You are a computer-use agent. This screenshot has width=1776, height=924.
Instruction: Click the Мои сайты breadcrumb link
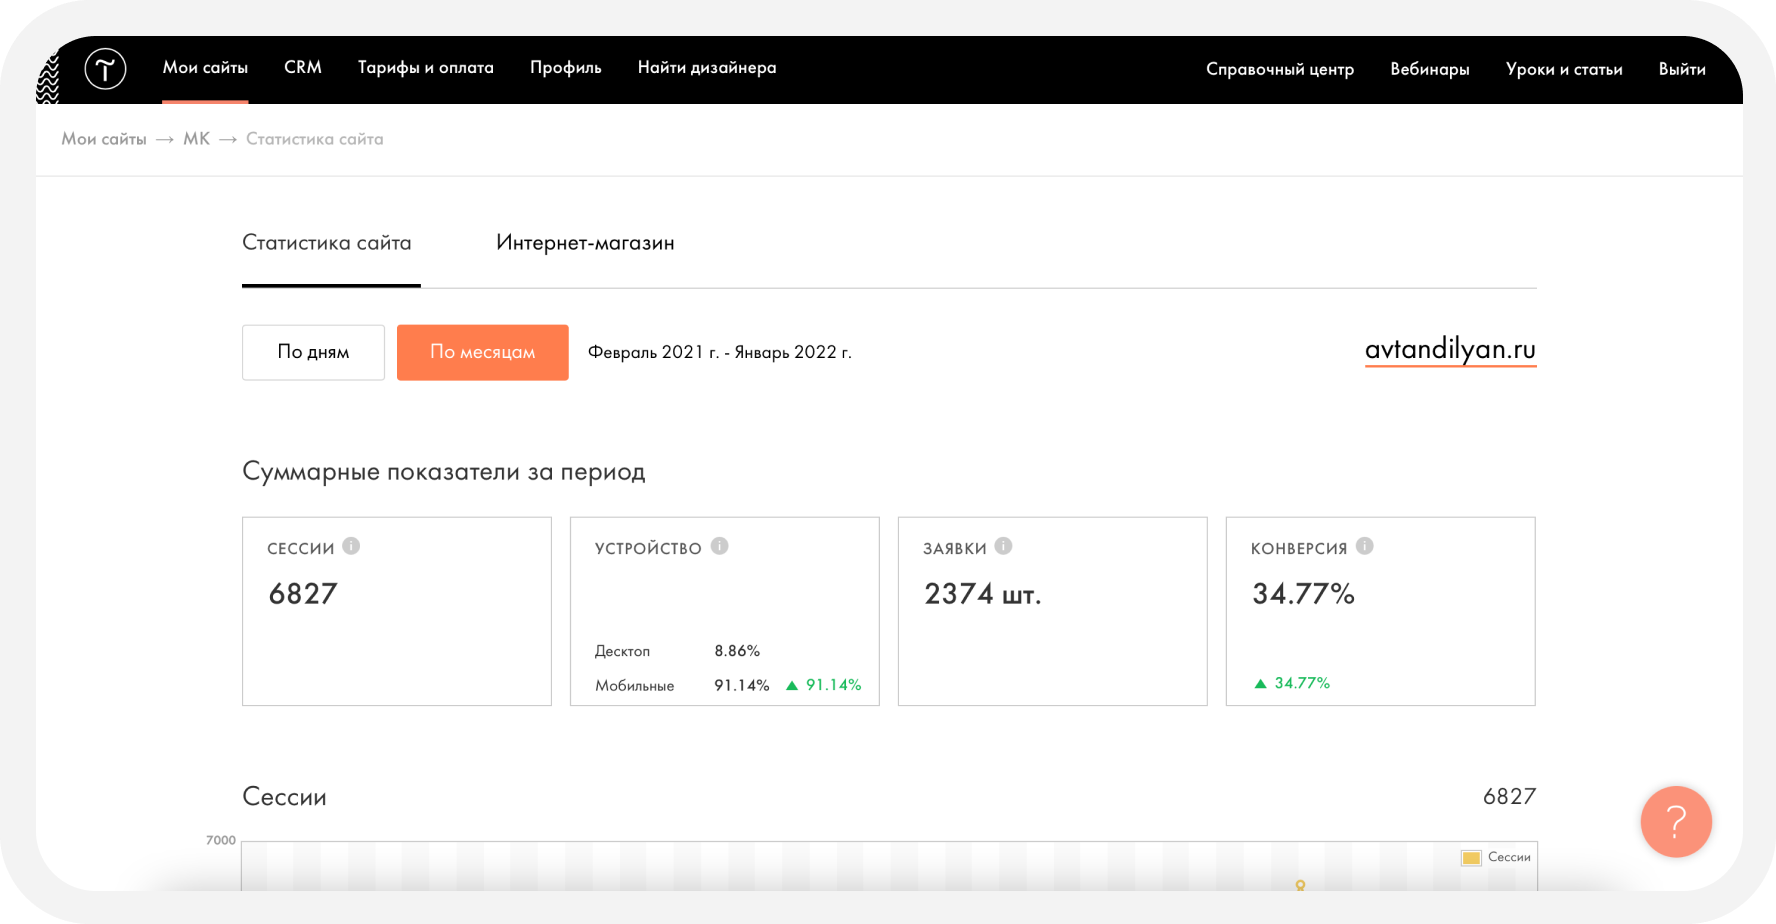(104, 139)
